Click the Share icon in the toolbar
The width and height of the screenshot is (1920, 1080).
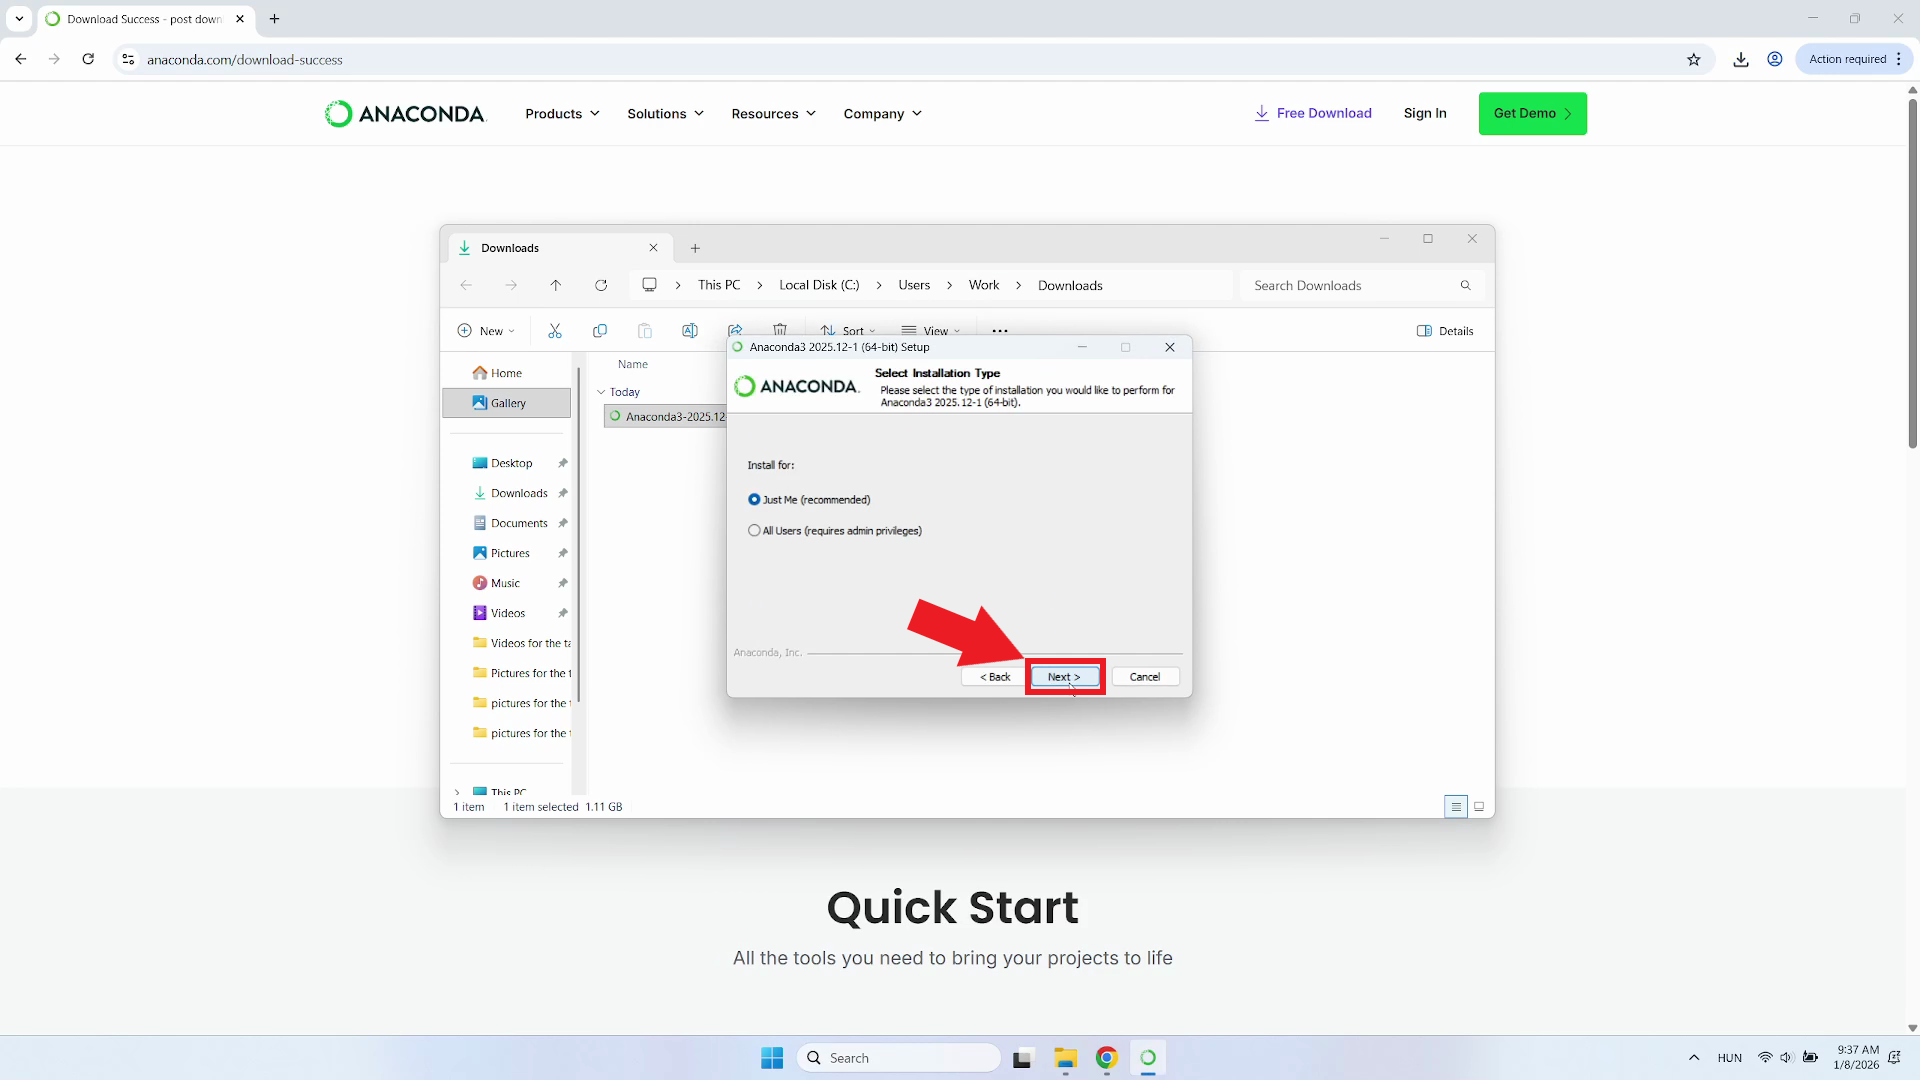[736, 331]
